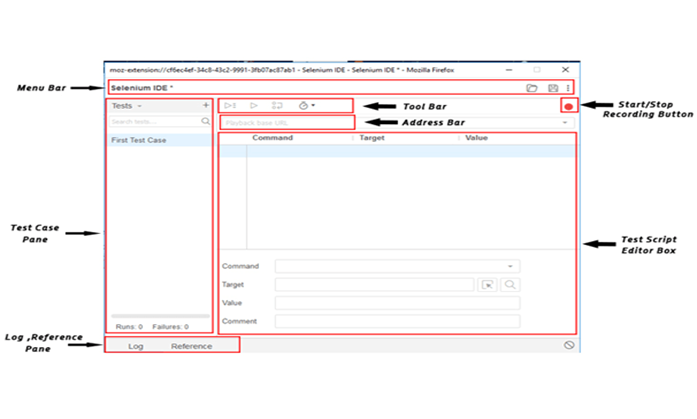Expand the Playback base URL dropdown arrow
Viewport: 697px width, 419px height.
(x=566, y=123)
